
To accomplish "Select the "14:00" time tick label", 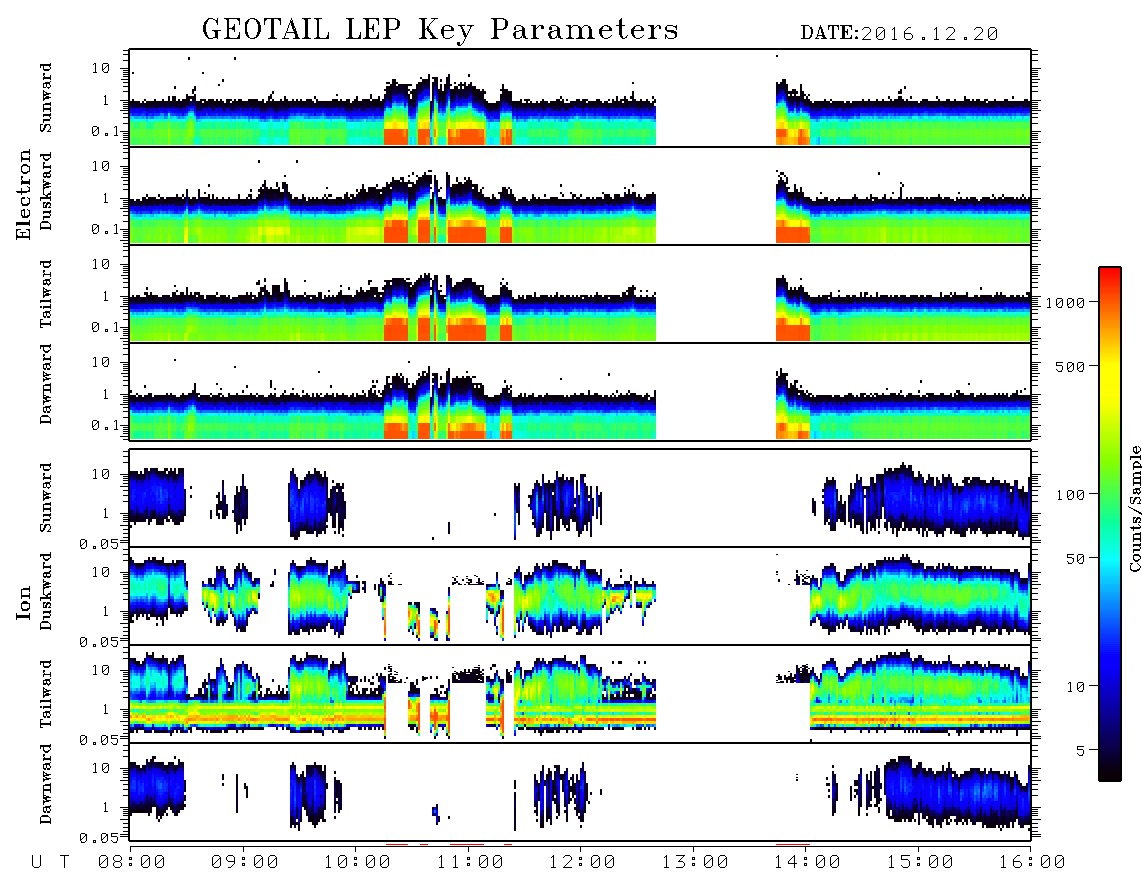I will (807, 862).
